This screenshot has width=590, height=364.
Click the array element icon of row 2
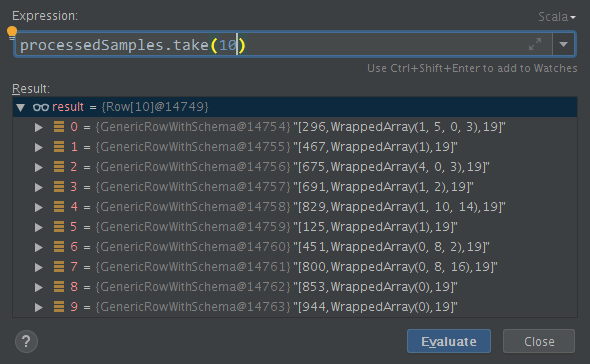click(59, 167)
